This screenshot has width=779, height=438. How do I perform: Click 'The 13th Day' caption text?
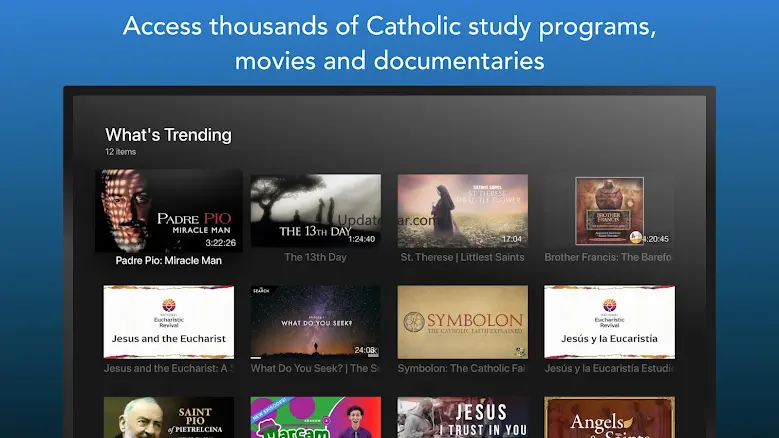point(315,257)
